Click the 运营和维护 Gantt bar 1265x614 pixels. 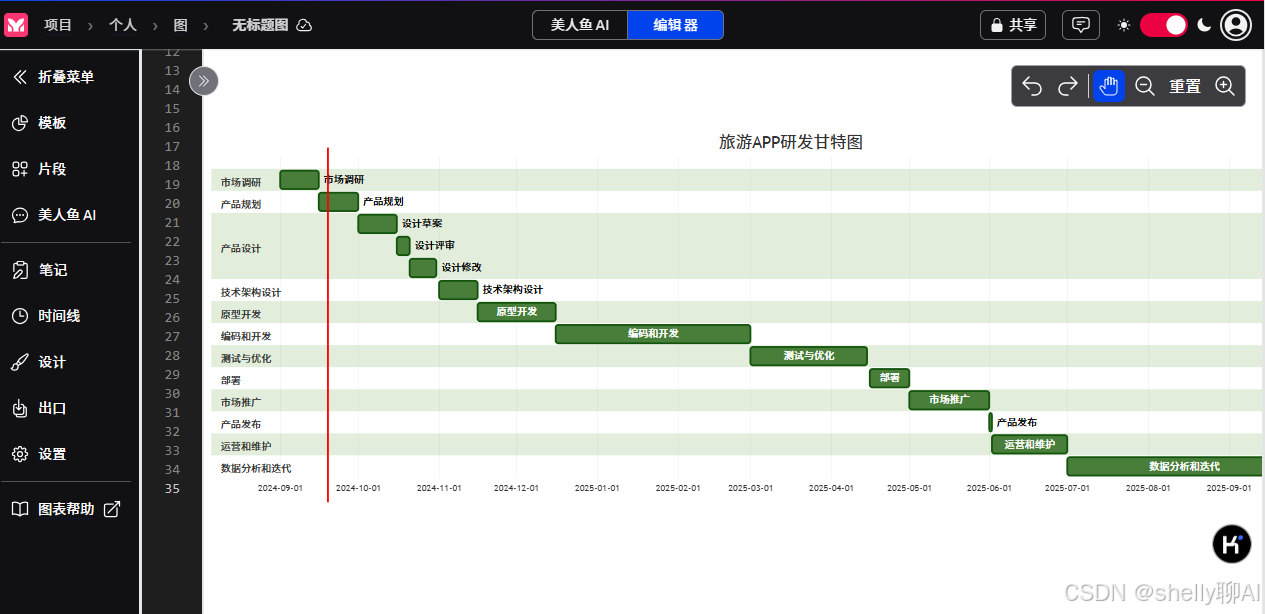(1030, 444)
